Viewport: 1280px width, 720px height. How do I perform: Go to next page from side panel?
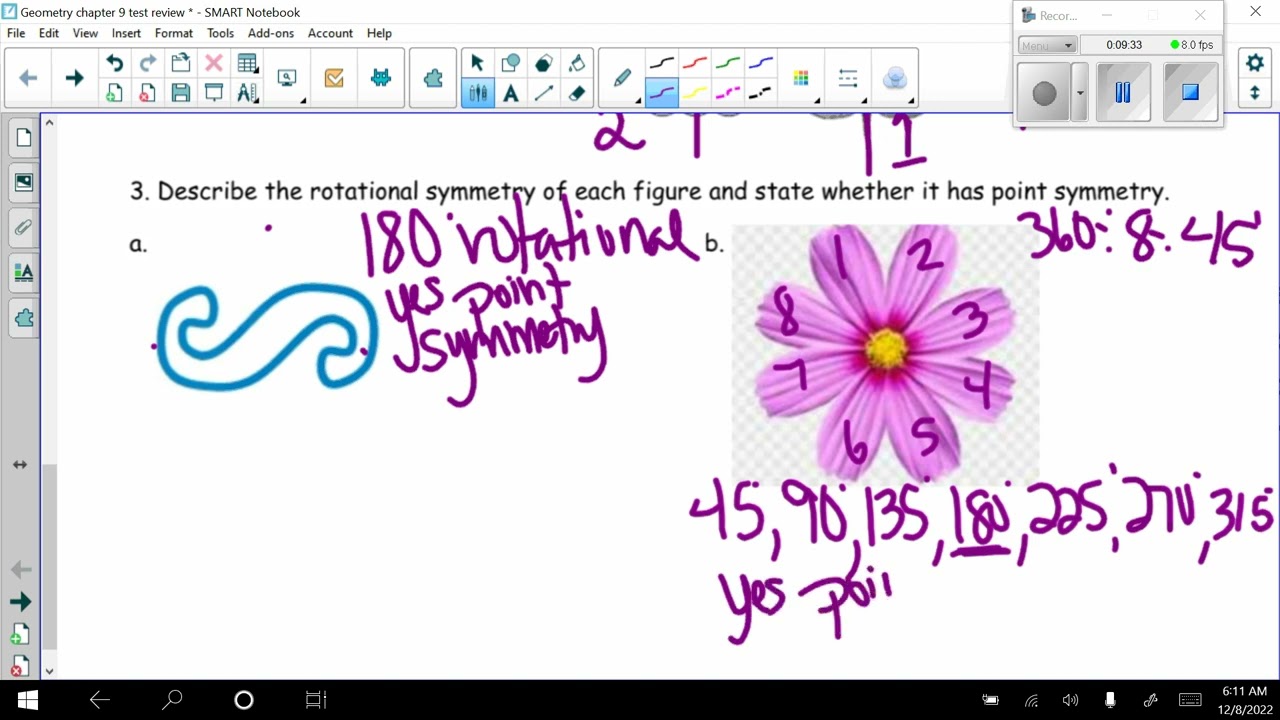pos(20,602)
